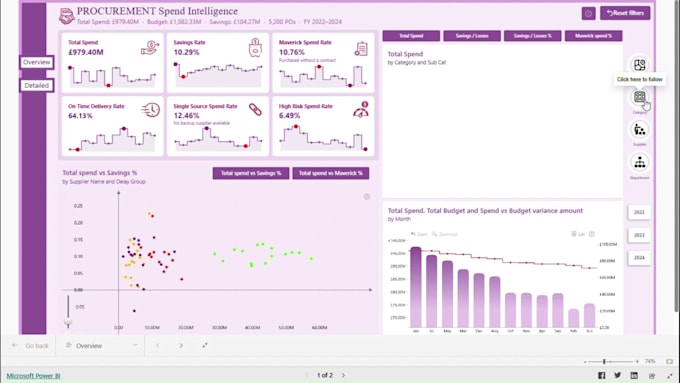This screenshot has height=383, width=680.
Task: Open the Category navigation icon
Action: point(640,97)
